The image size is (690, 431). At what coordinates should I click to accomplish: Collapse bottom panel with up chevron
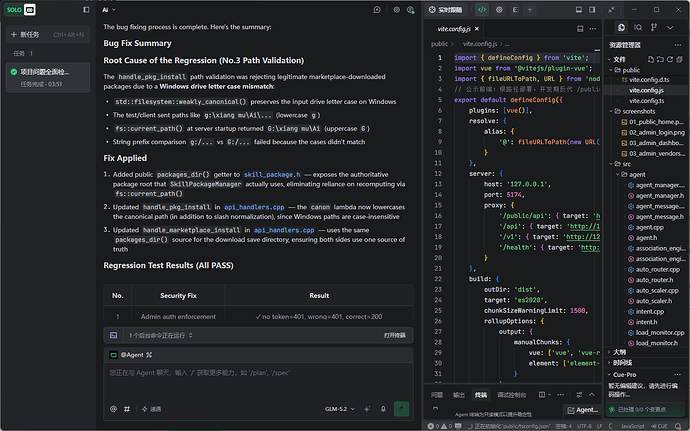(592, 395)
